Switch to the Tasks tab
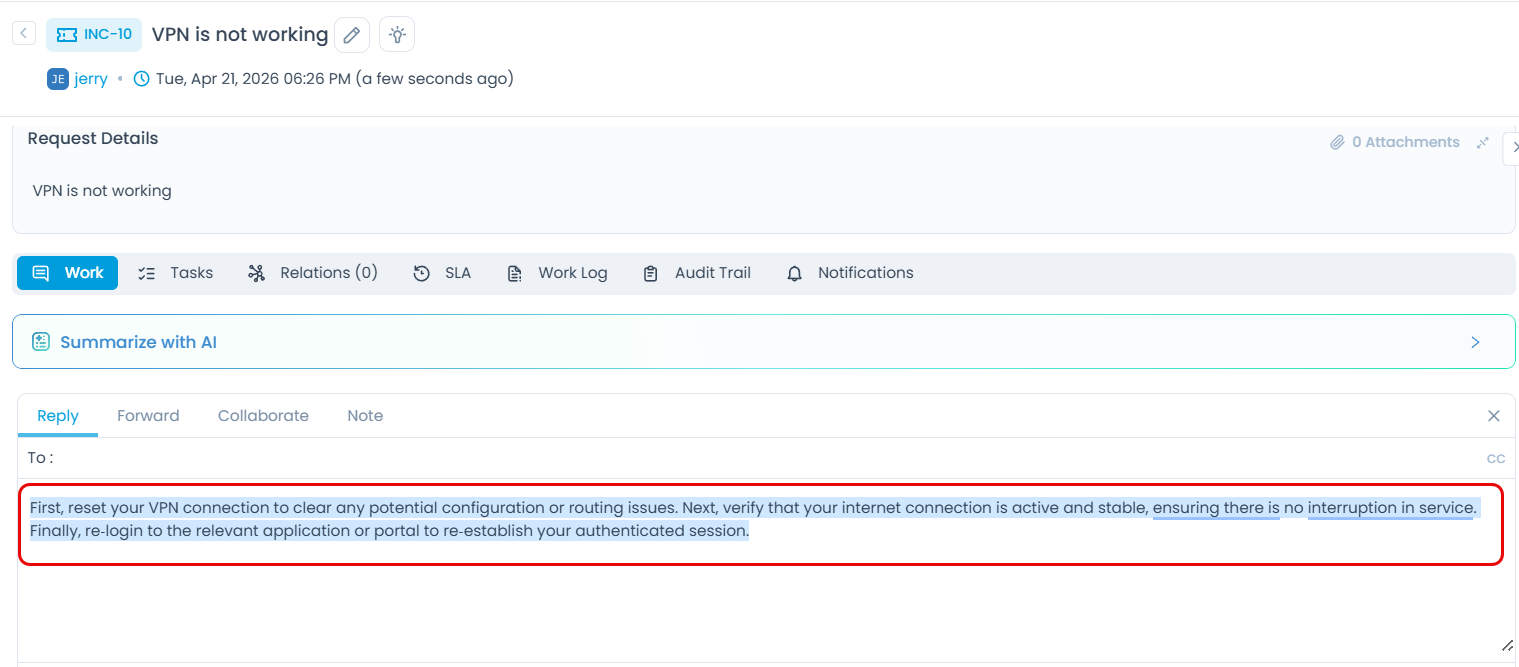This screenshot has height=667, width=1519. [176, 273]
